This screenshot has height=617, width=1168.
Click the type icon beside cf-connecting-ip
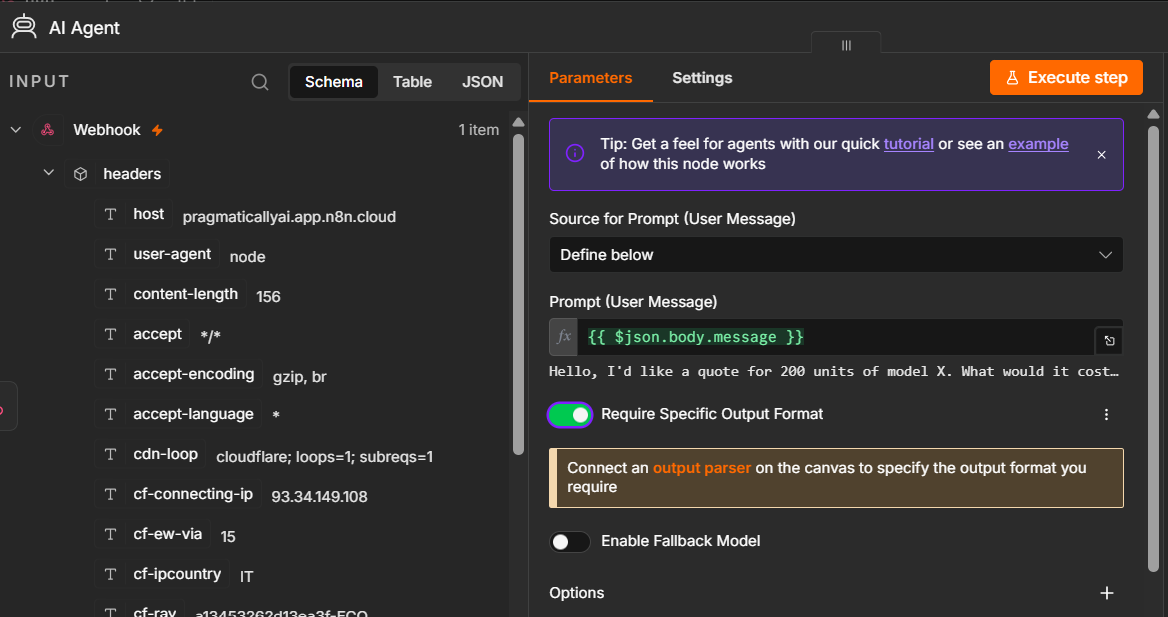pos(110,494)
